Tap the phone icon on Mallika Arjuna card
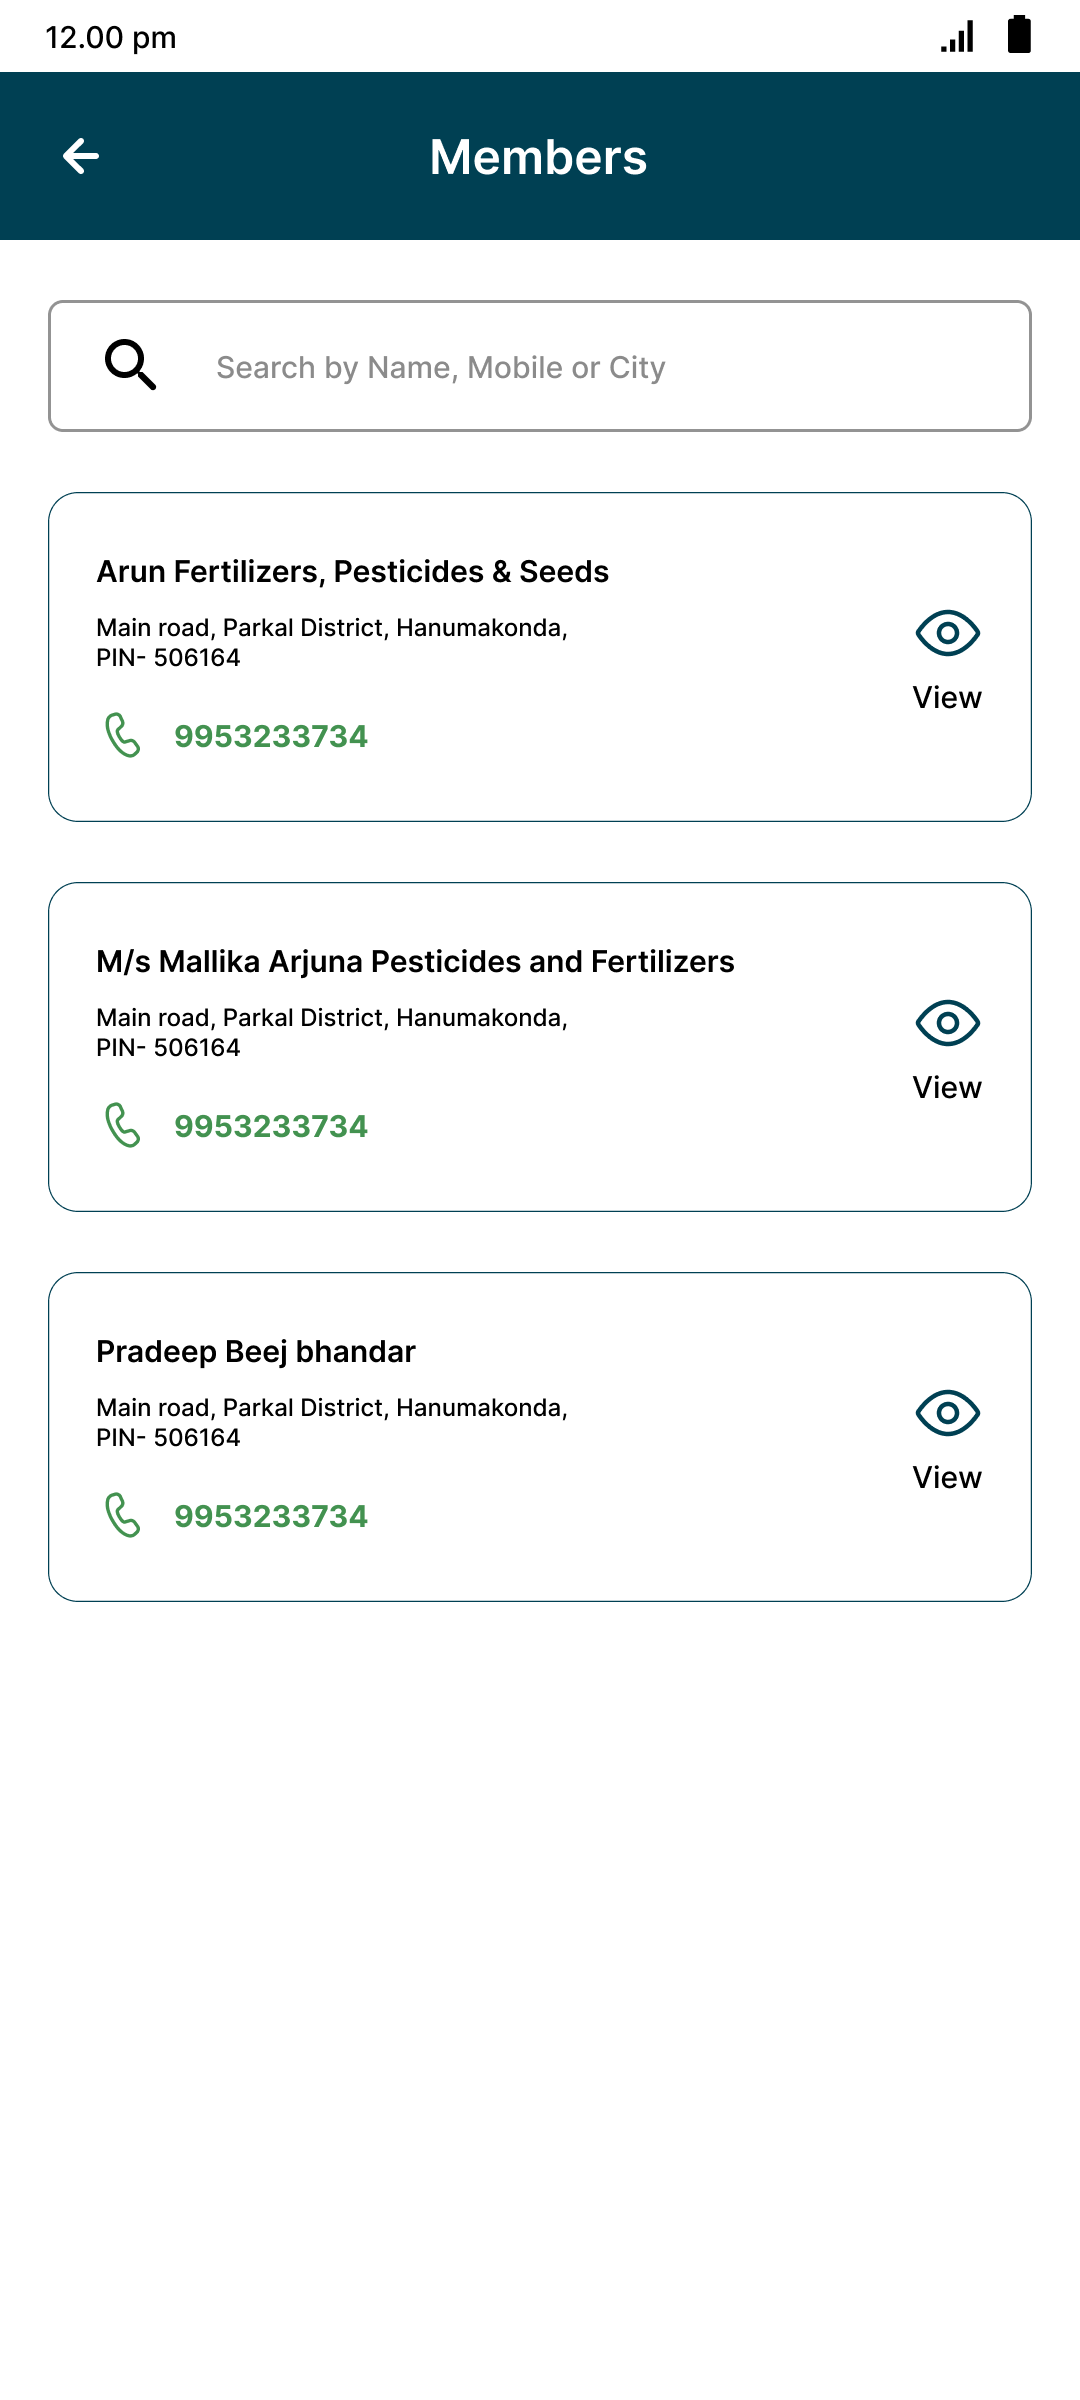The image size is (1080, 2400). click(x=123, y=1126)
